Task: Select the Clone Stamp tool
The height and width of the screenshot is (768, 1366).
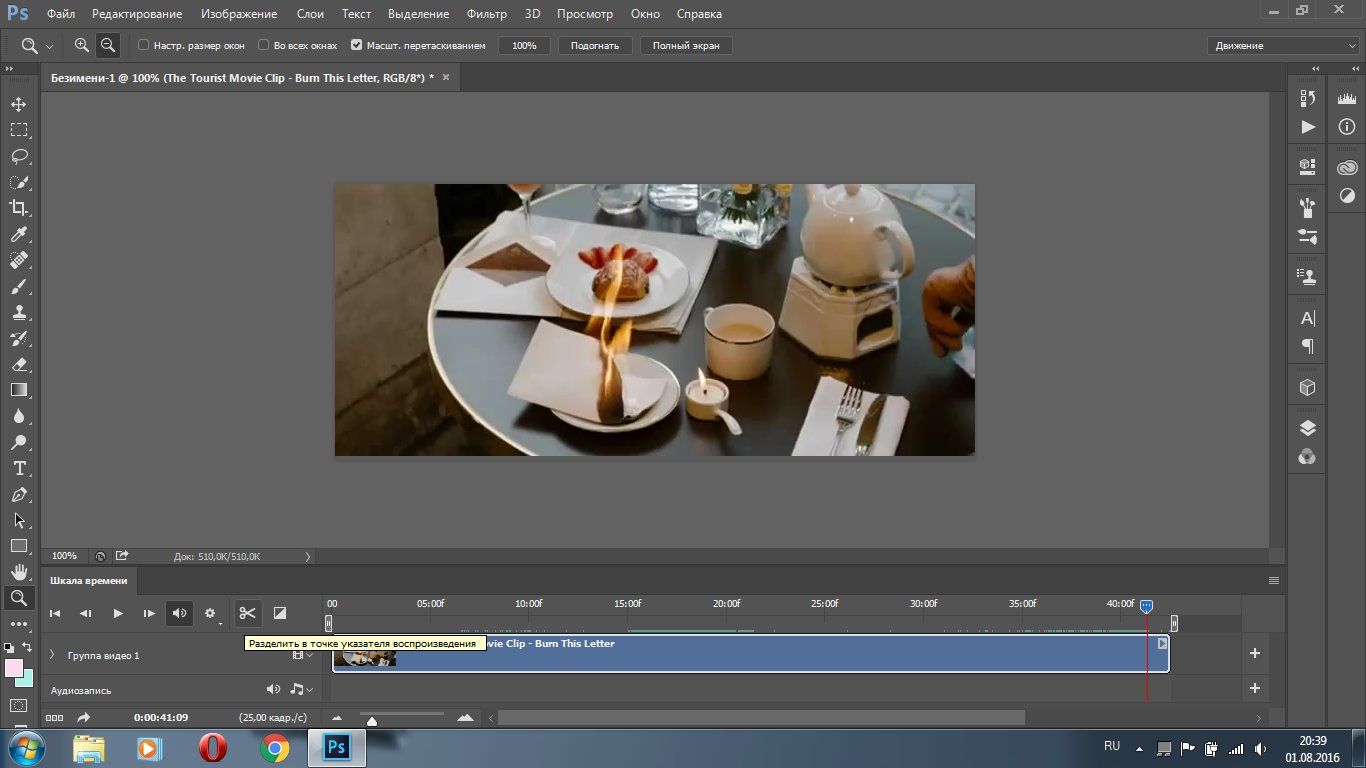Action: pyautogui.click(x=19, y=312)
